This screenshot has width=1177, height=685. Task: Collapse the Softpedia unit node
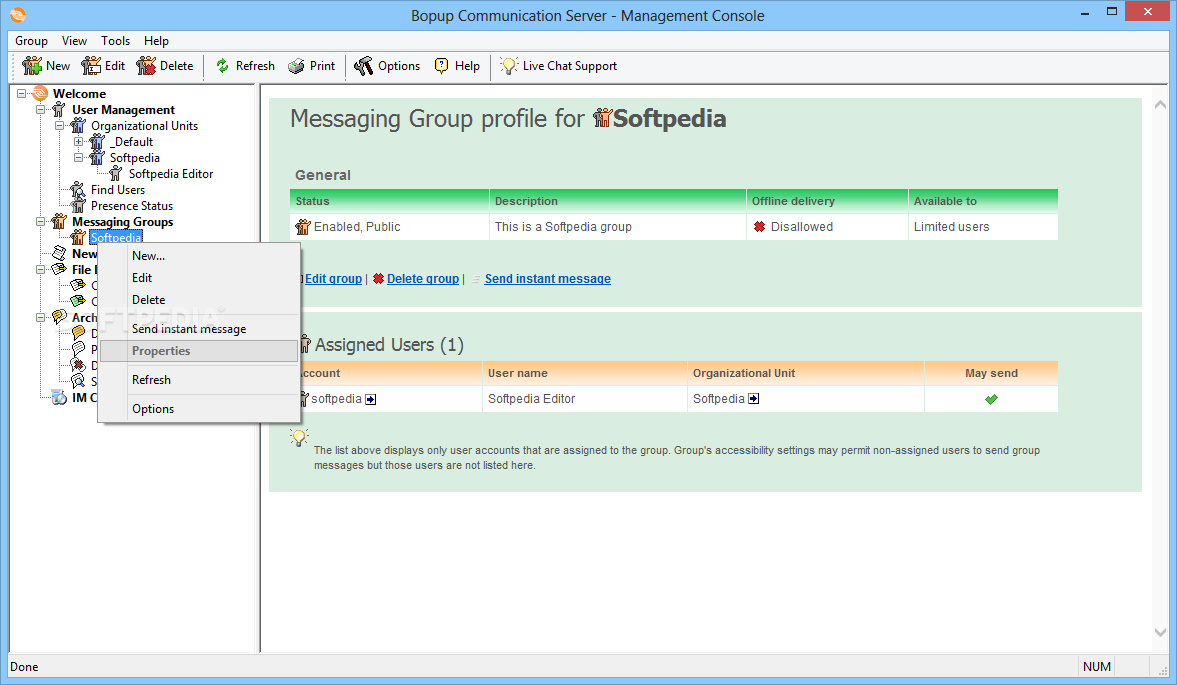(78, 158)
